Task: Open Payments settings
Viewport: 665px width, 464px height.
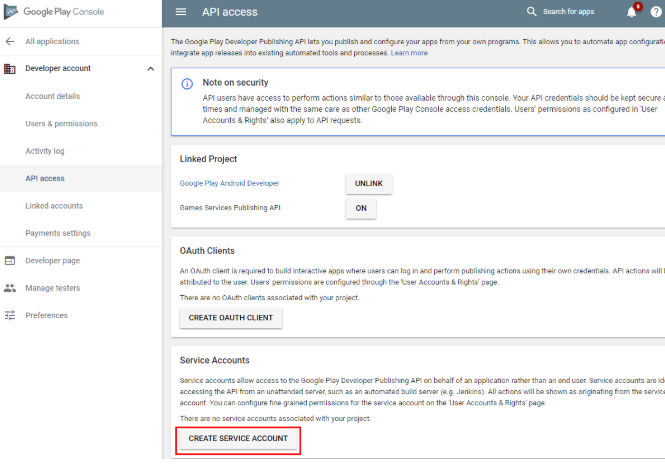Action: (x=58, y=233)
